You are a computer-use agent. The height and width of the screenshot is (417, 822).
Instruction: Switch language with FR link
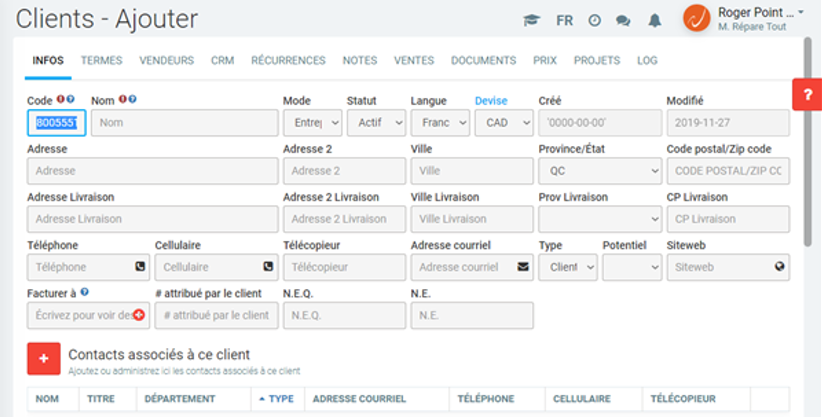point(565,20)
